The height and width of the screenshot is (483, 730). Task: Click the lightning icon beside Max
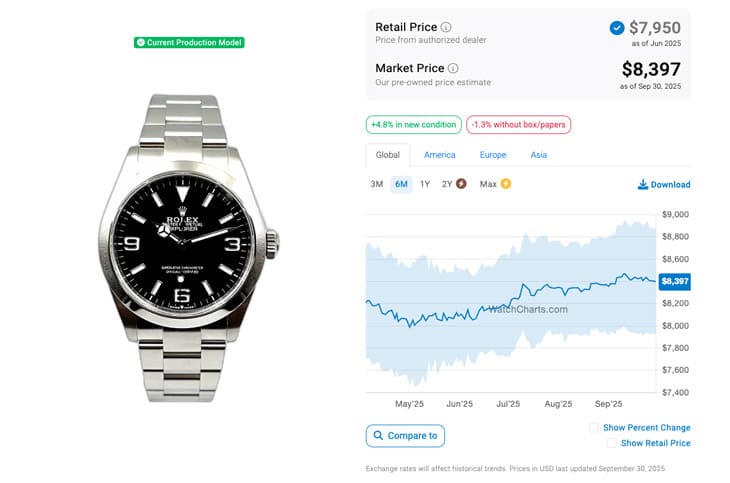pyautogui.click(x=506, y=184)
